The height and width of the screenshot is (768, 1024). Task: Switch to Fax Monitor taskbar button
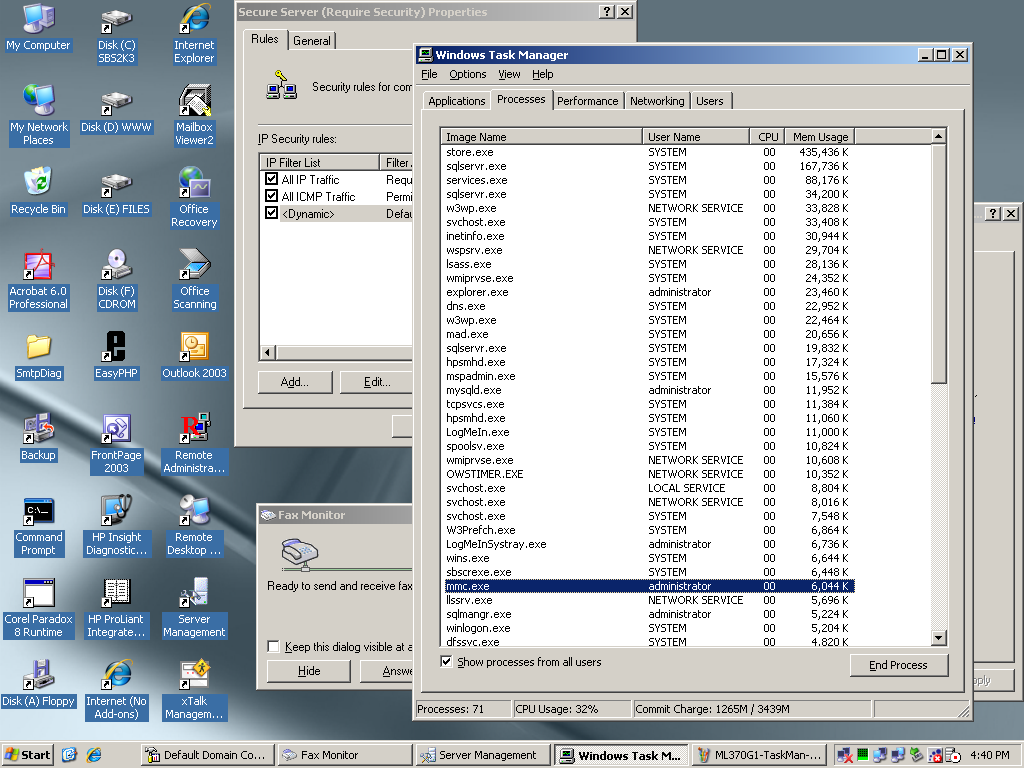click(345, 755)
